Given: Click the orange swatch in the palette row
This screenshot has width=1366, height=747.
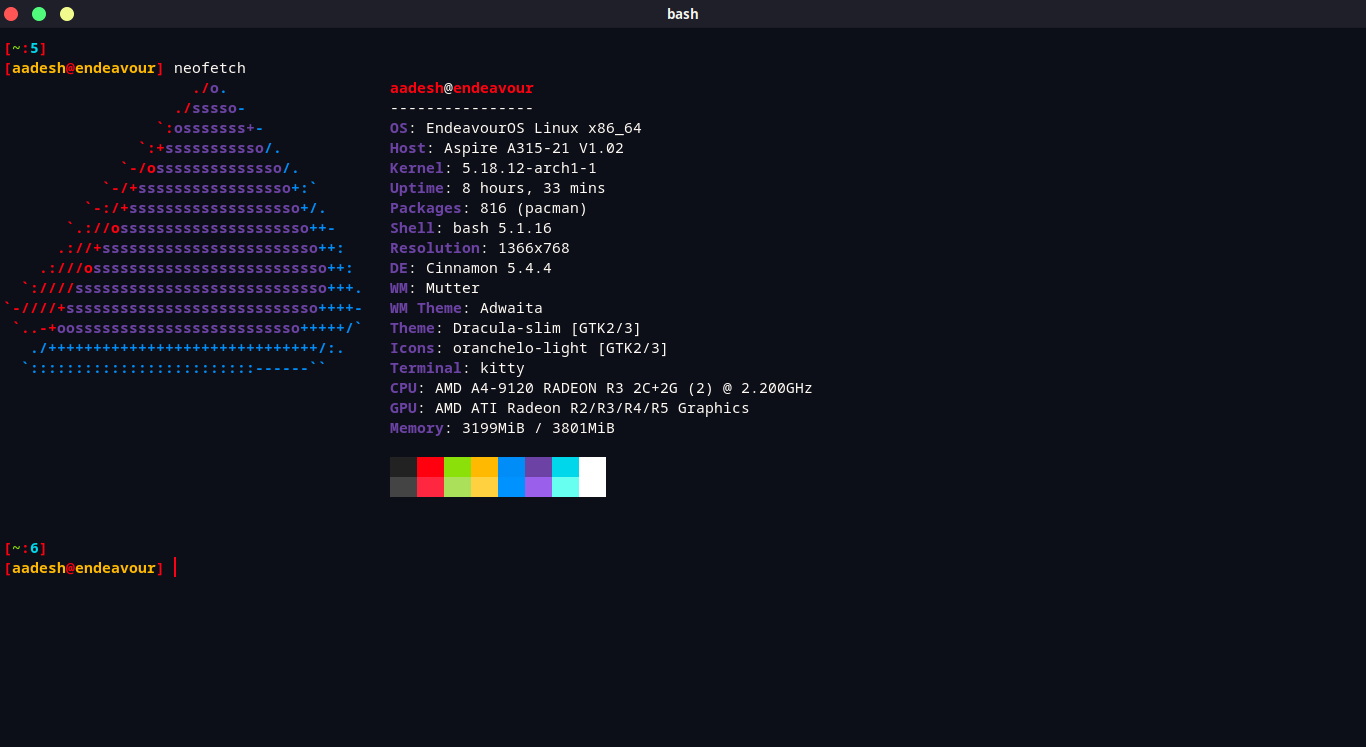Looking at the screenshot, I should (484, 467).
